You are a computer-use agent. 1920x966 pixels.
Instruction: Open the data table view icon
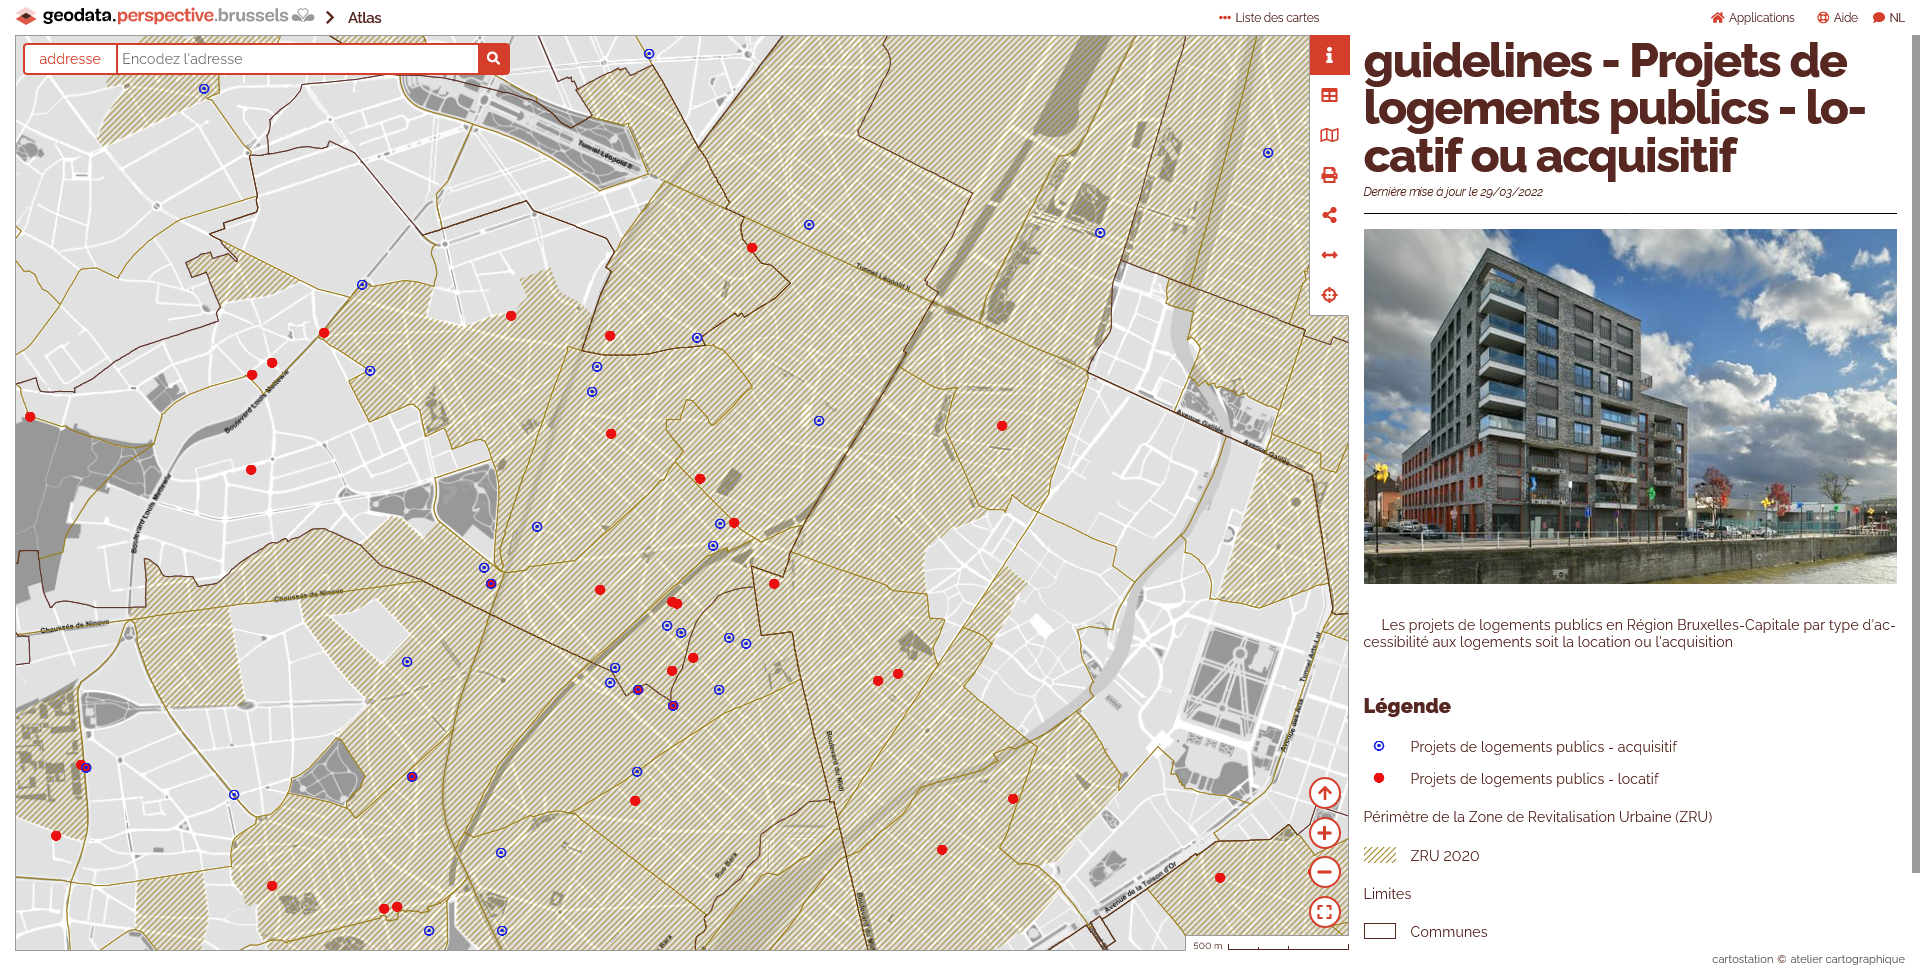tap(1329, 96)
